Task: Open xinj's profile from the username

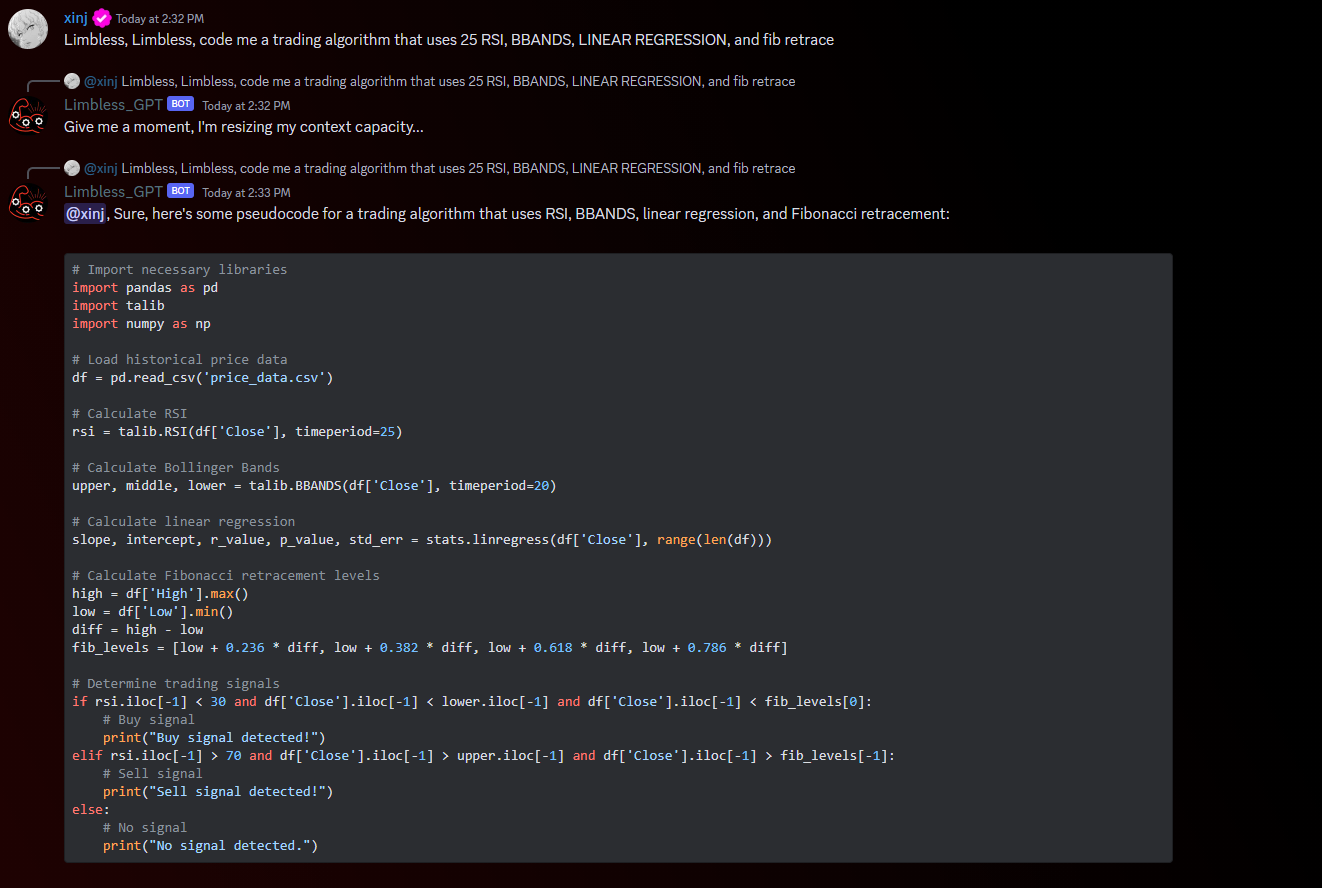Action: (75, 17)
